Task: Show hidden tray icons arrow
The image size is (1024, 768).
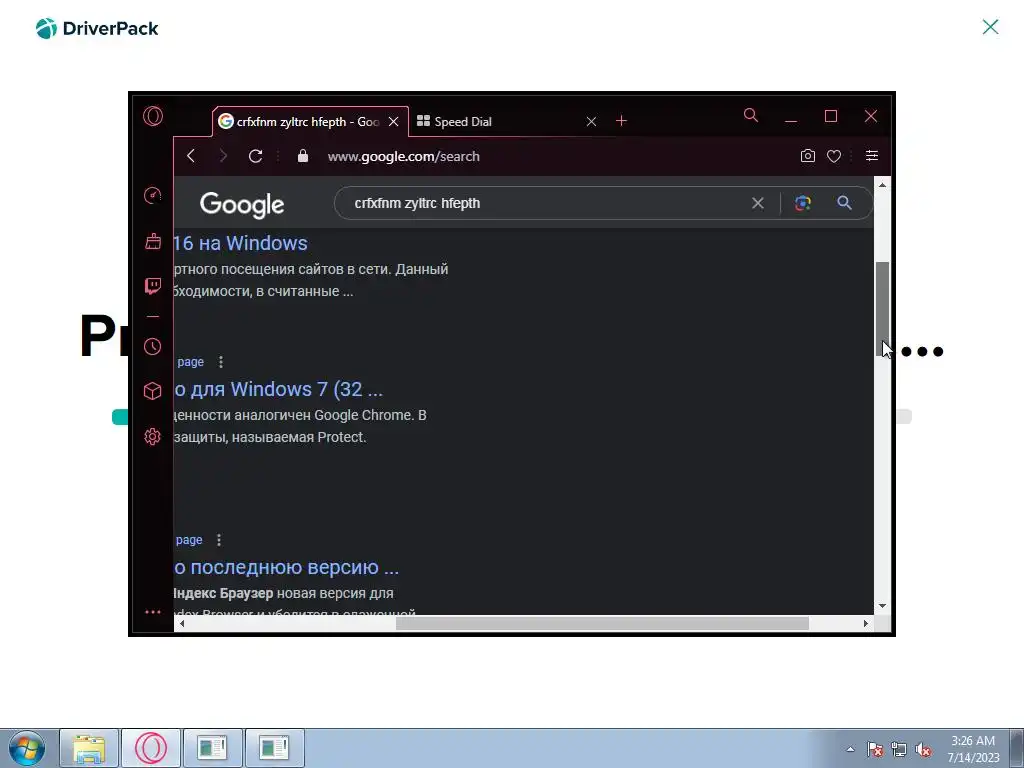Action: click(850, 749)
